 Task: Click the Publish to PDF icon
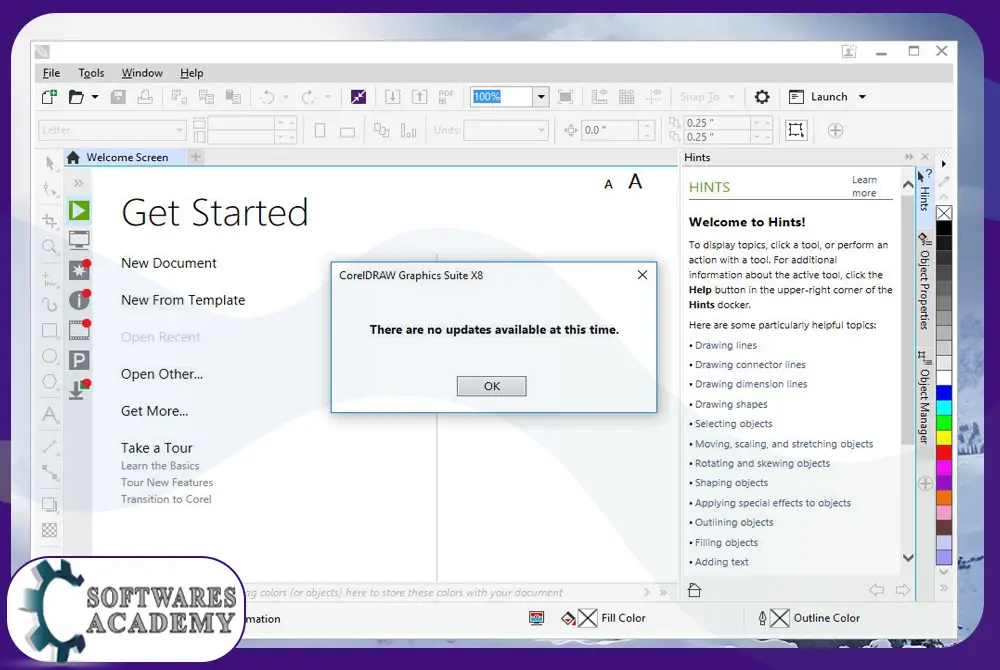446,97
